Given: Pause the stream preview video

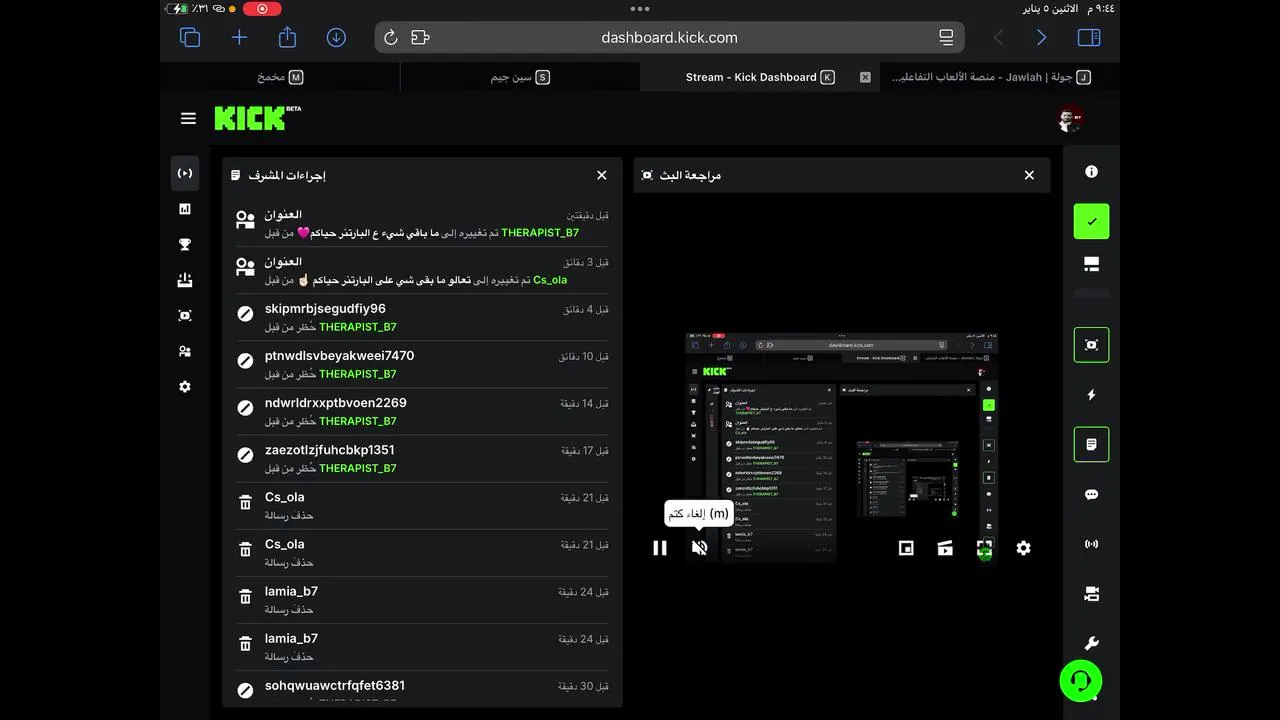Looking at the screenshot, I should coord(660,548).
